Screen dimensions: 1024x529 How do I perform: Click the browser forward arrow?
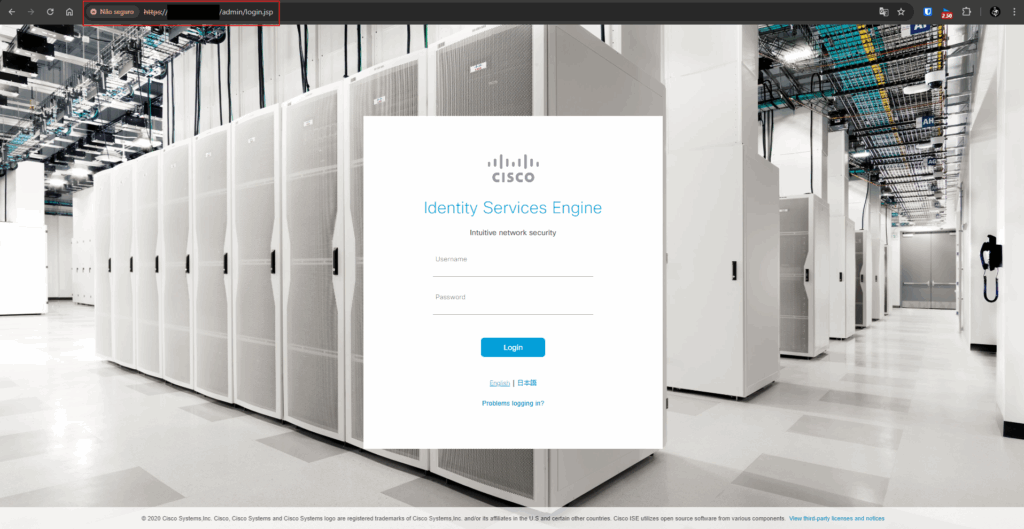coord(30,11)
